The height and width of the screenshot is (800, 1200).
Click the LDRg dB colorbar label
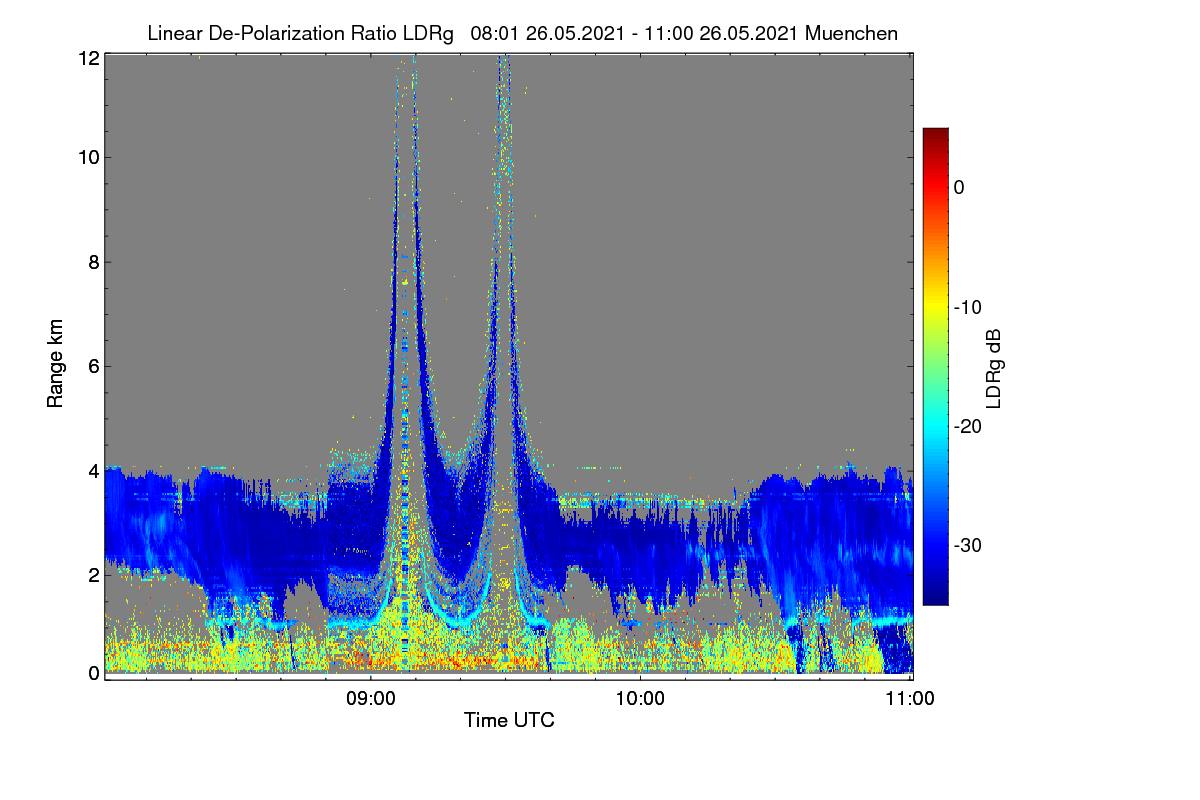[994, 368]
